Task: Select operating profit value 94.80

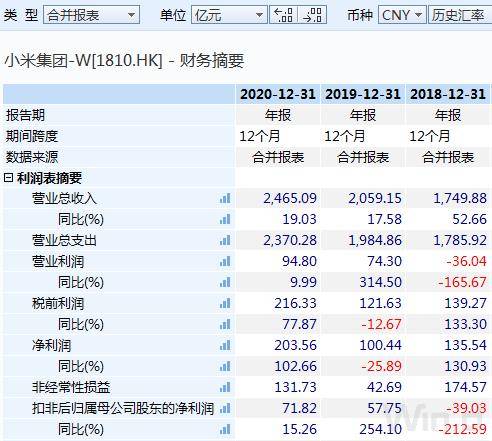Action: (299, 261)
